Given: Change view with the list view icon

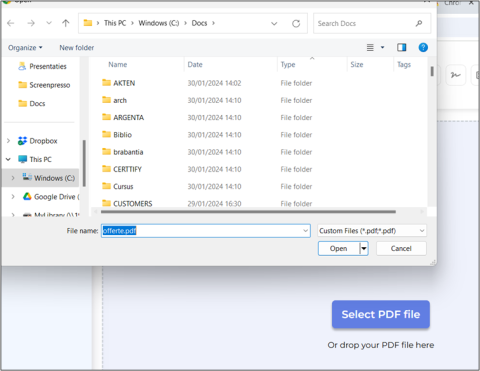Looking at the screenshot, I should [x=370, y=48].
